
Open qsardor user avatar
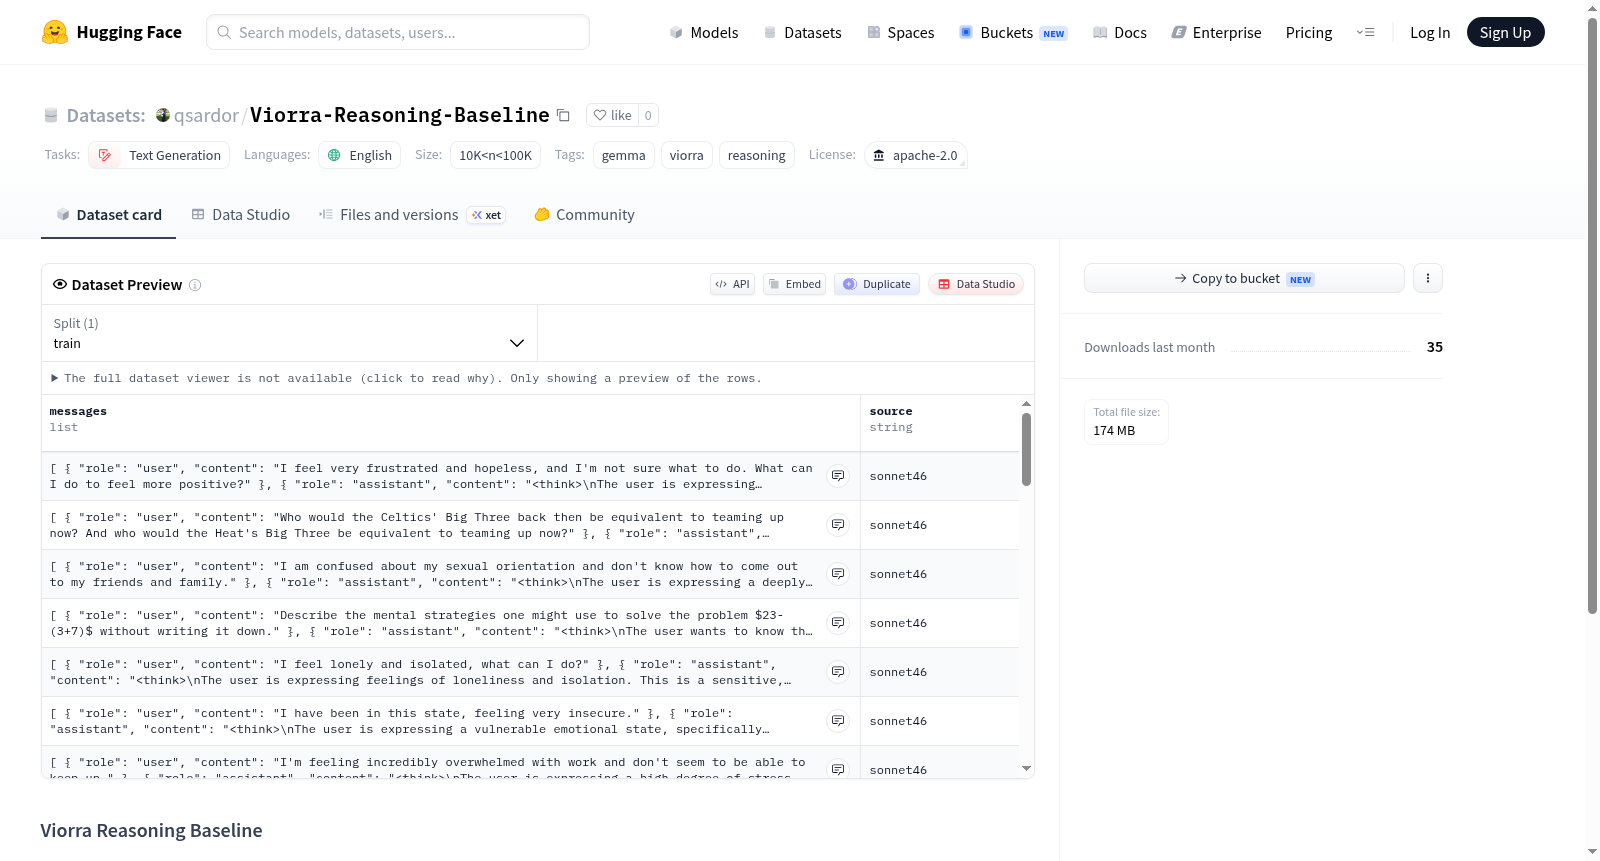point(163,115)
